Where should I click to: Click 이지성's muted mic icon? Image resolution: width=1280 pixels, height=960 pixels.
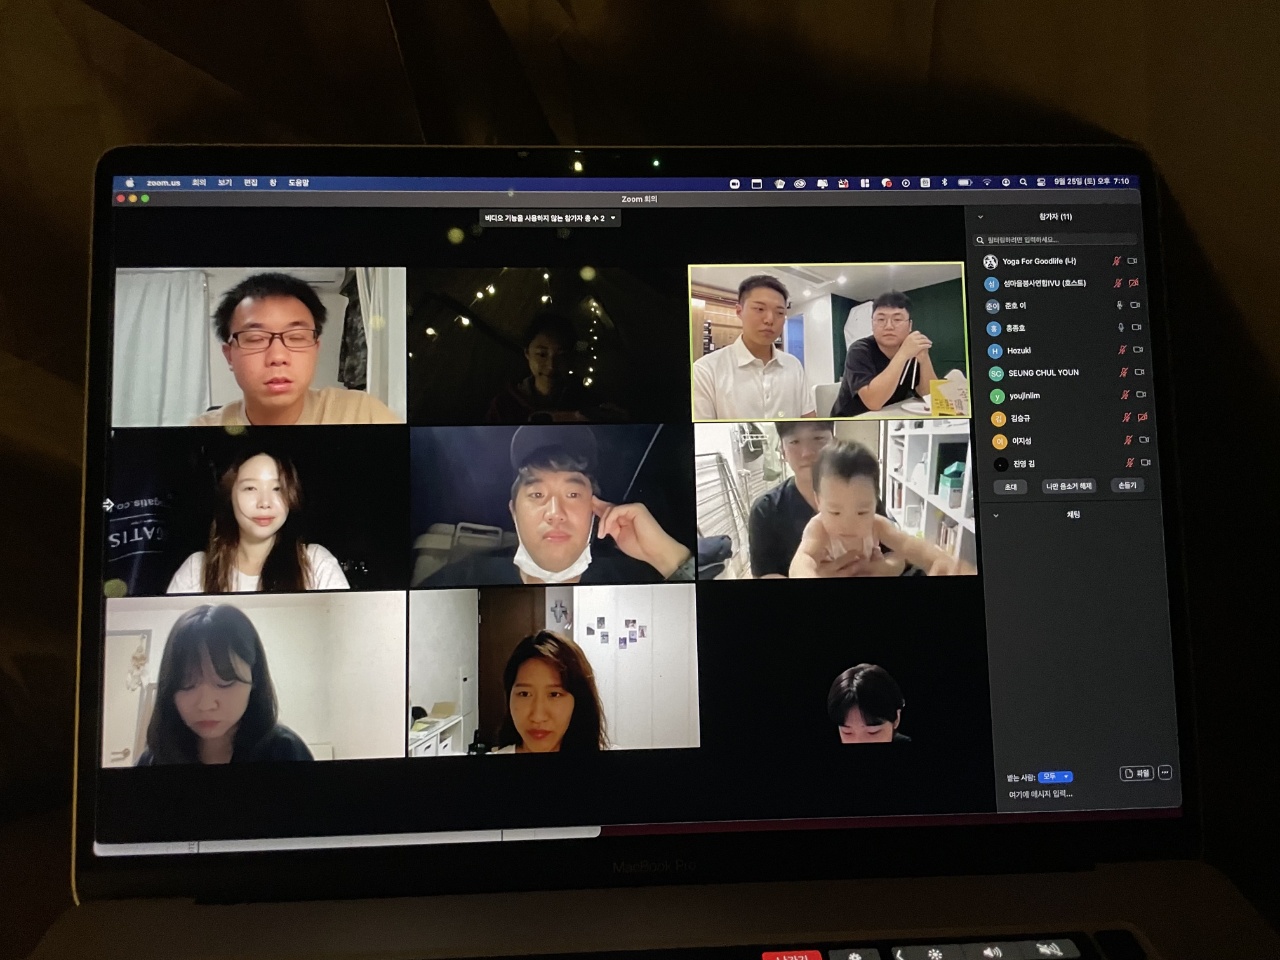pos(1128,440)
